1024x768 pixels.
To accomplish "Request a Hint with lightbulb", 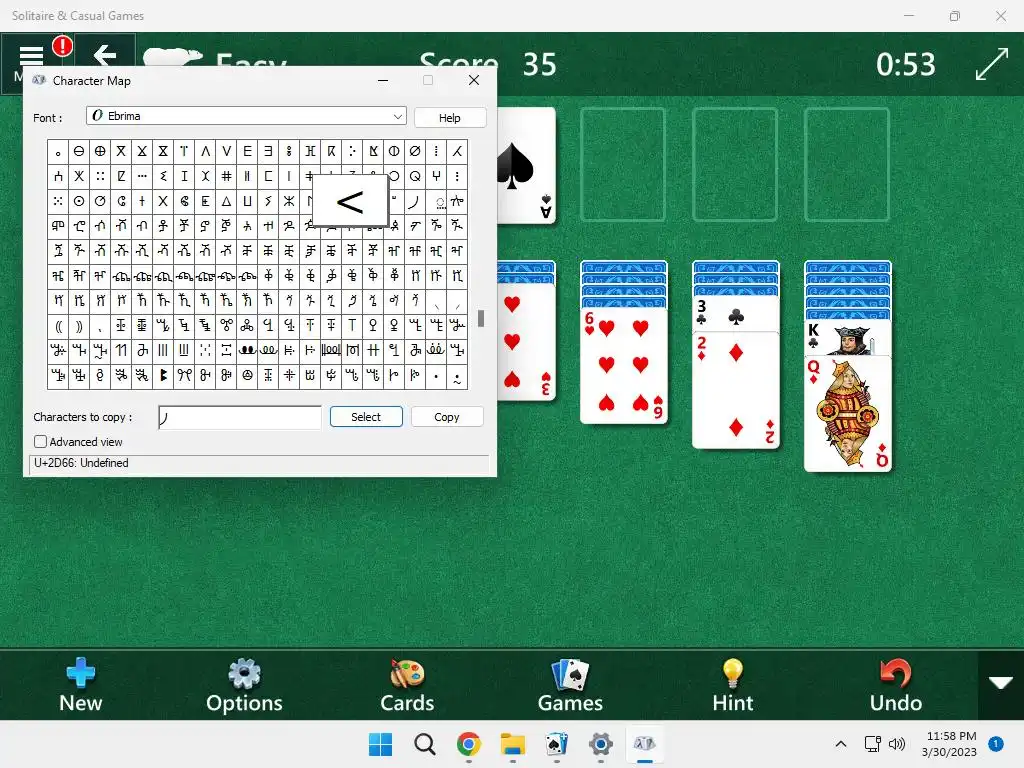I will (733, 685).
